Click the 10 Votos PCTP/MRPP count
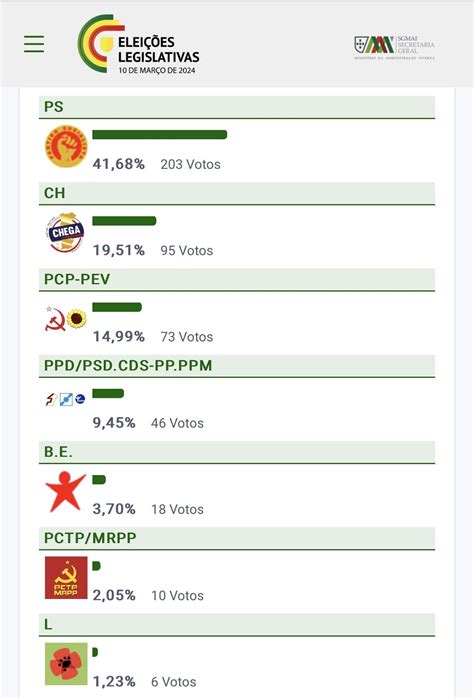Screen dimensions: 474x699 pos(177,596)
